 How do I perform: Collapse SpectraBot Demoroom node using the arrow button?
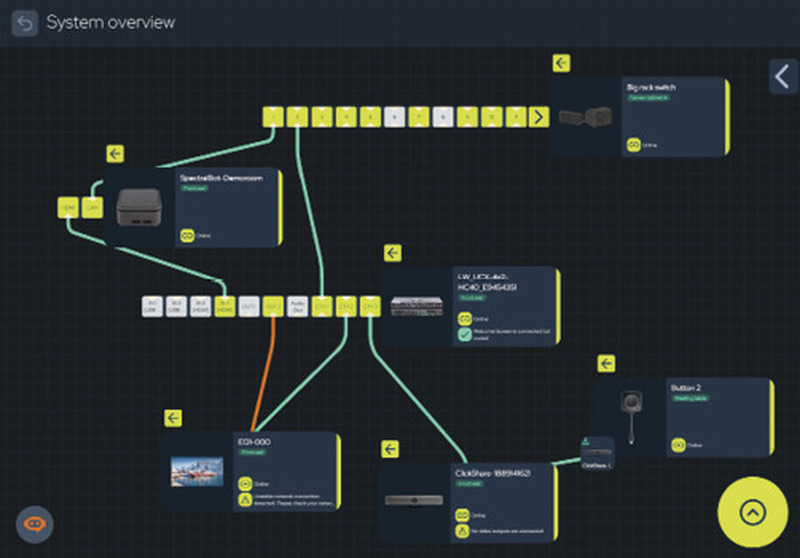tap(115, 154)
